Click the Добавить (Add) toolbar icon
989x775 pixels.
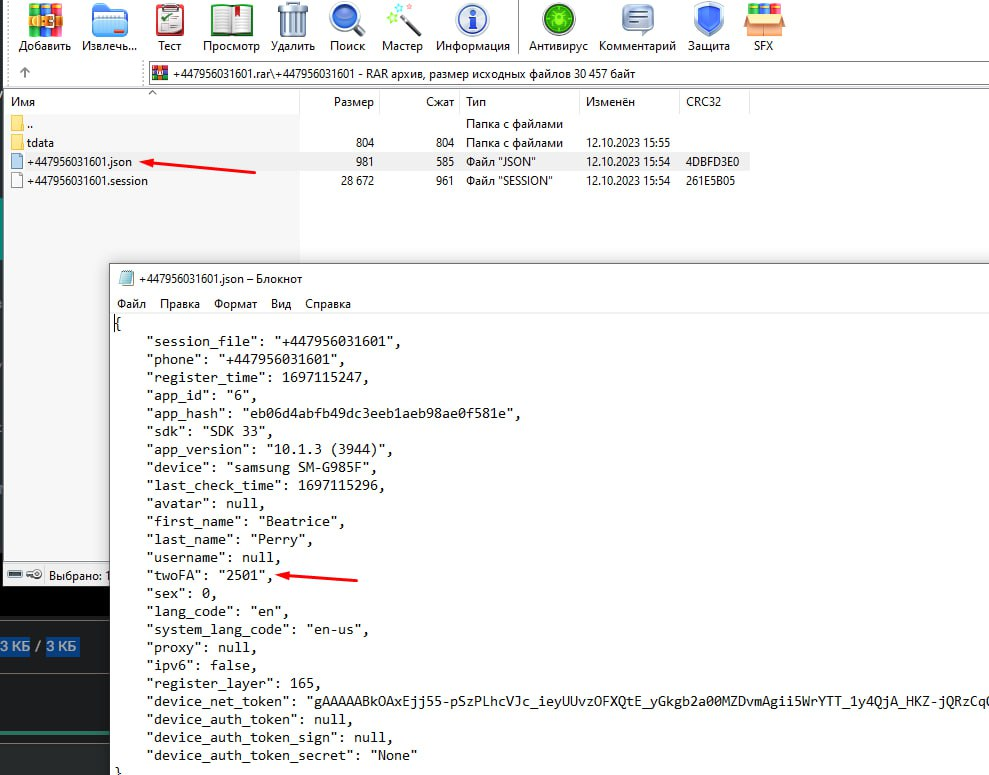pos(45,20)
